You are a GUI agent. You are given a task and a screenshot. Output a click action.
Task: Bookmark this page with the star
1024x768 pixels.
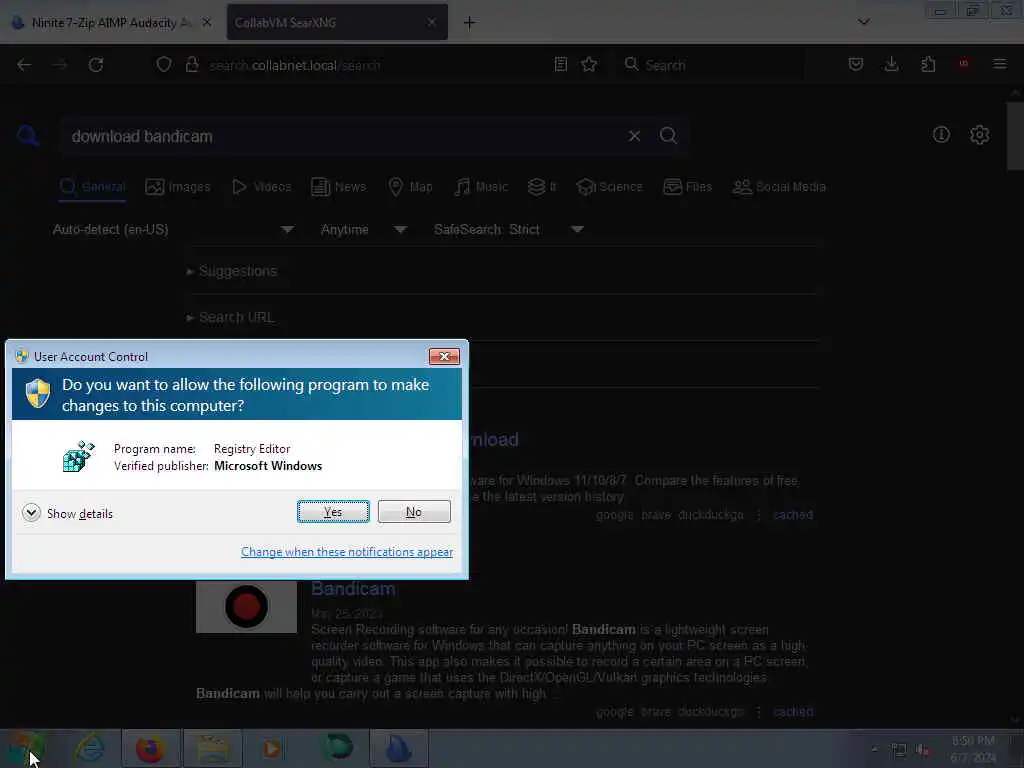[x=589, y=65]
